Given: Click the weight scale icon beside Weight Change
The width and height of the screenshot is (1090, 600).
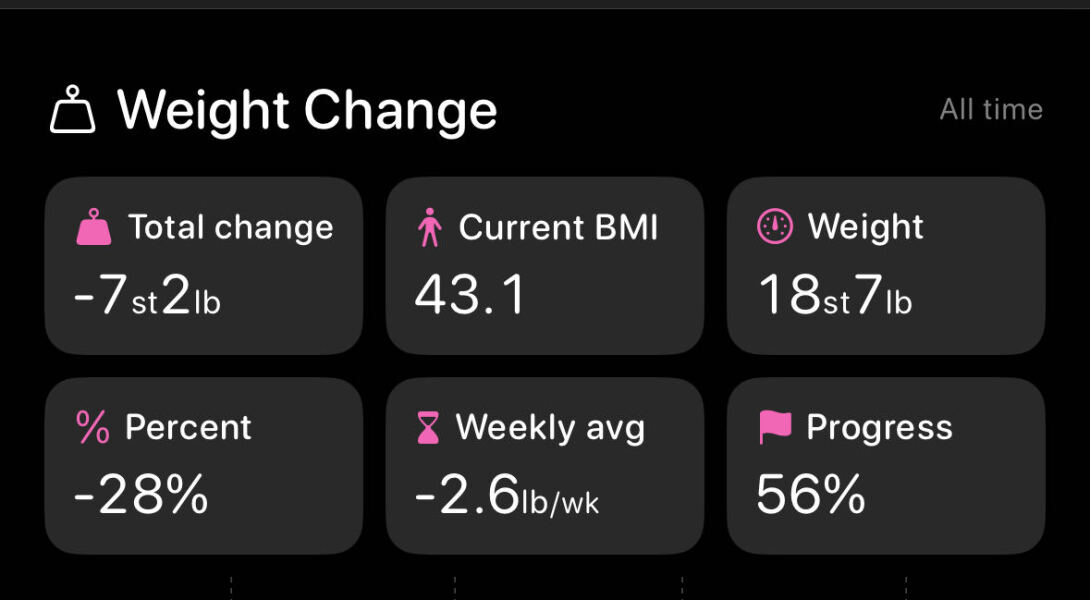Looking at the screenshot, I should click(x=73, y=110).
